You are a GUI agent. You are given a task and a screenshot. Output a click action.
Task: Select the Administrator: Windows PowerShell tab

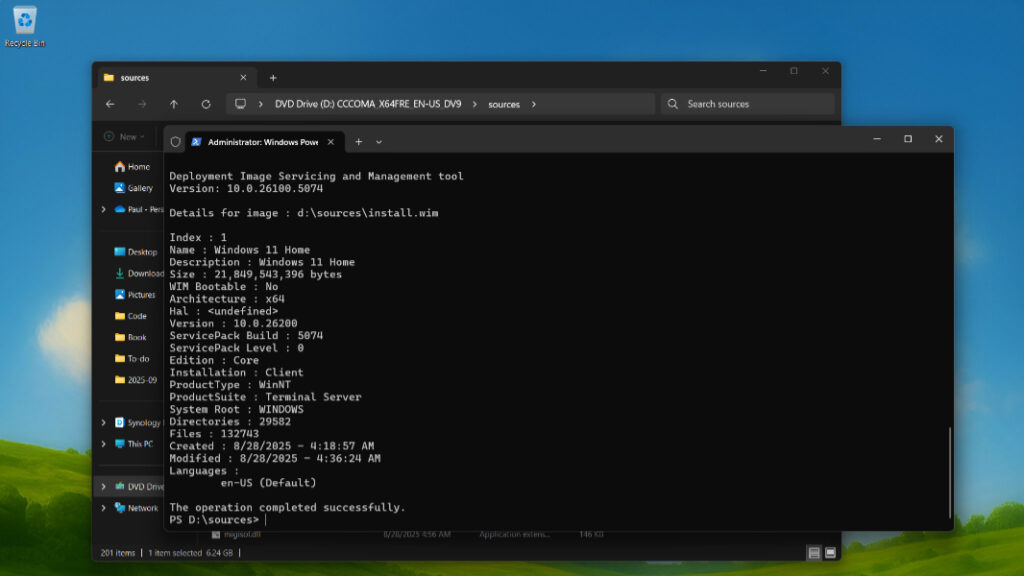coord(260,142)
